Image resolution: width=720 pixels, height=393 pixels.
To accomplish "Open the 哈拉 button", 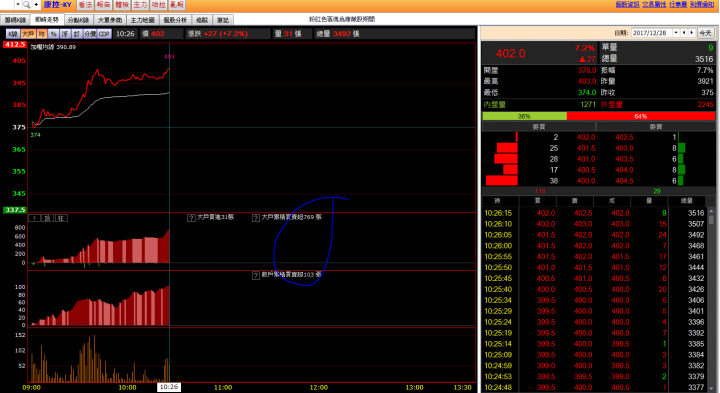I will pyautogui.click(x=158, y=5).
